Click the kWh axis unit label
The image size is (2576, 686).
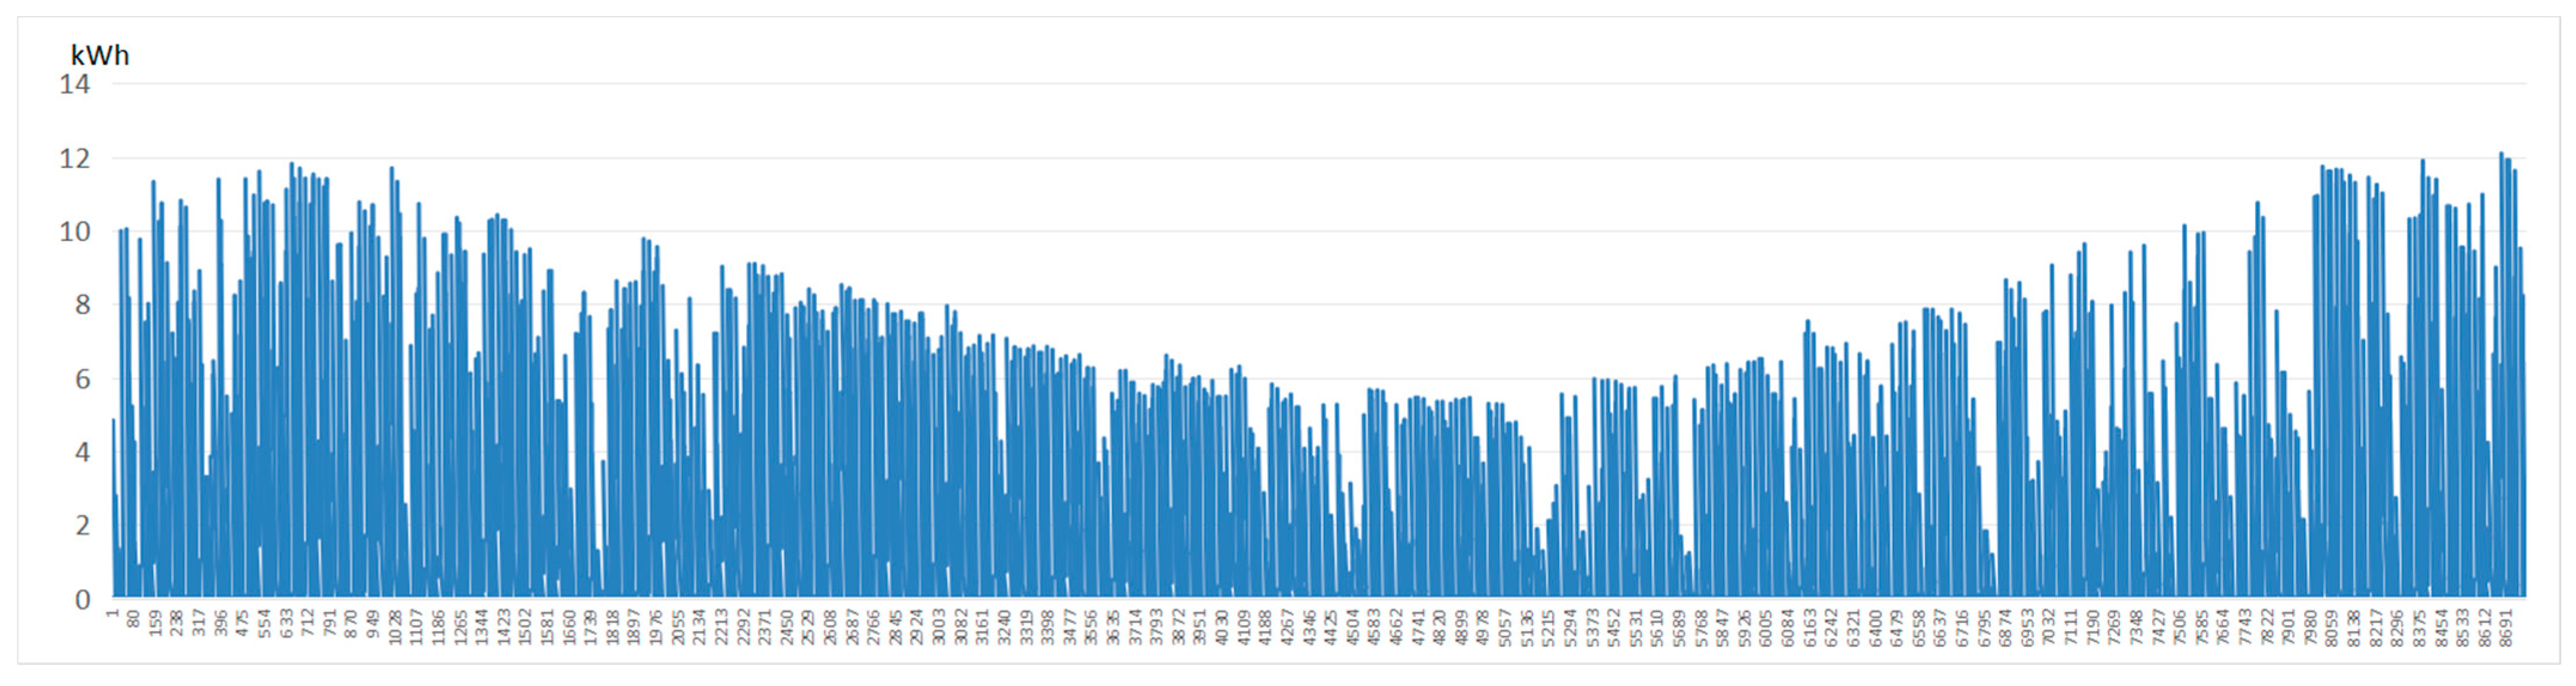[x=100, y=55]
